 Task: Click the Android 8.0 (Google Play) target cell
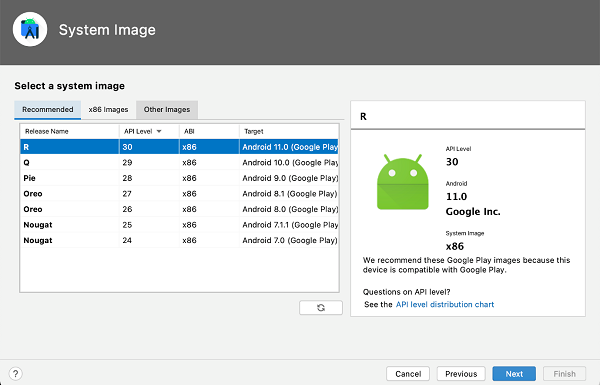289,209
